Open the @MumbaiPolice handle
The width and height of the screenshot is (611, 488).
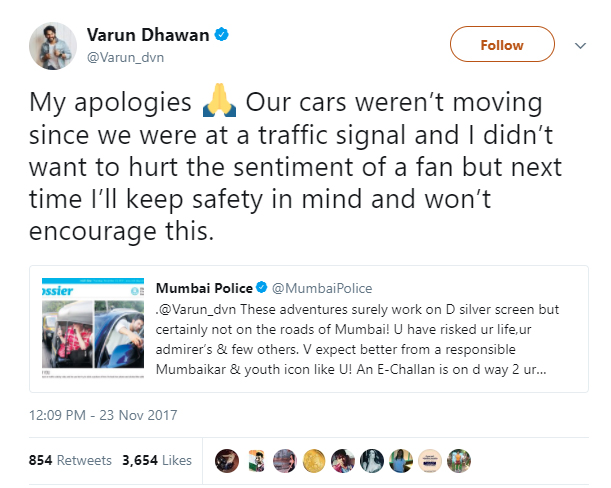[x=322, y=288]
